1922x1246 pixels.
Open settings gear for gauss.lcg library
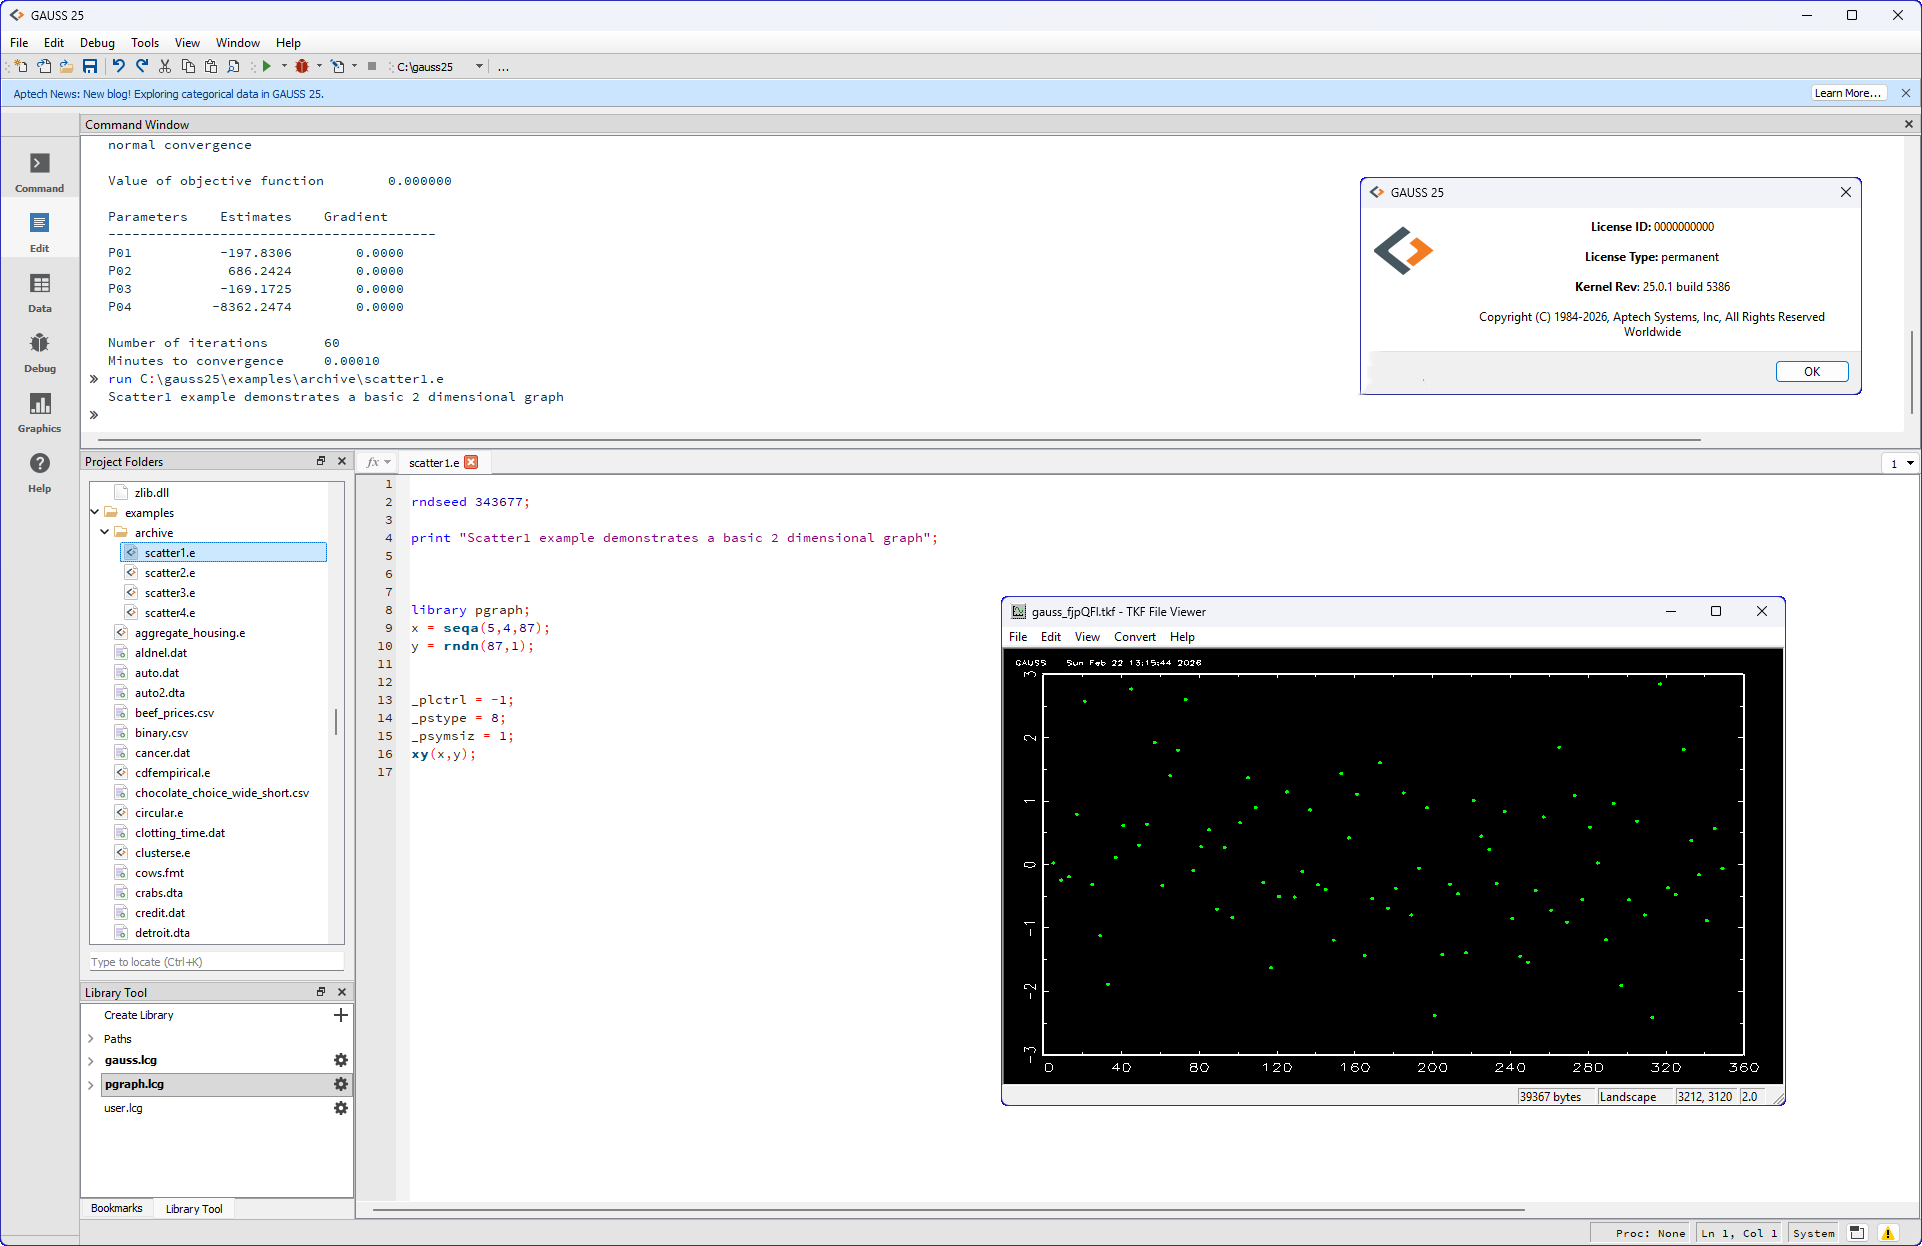[x=341, y=1060]
